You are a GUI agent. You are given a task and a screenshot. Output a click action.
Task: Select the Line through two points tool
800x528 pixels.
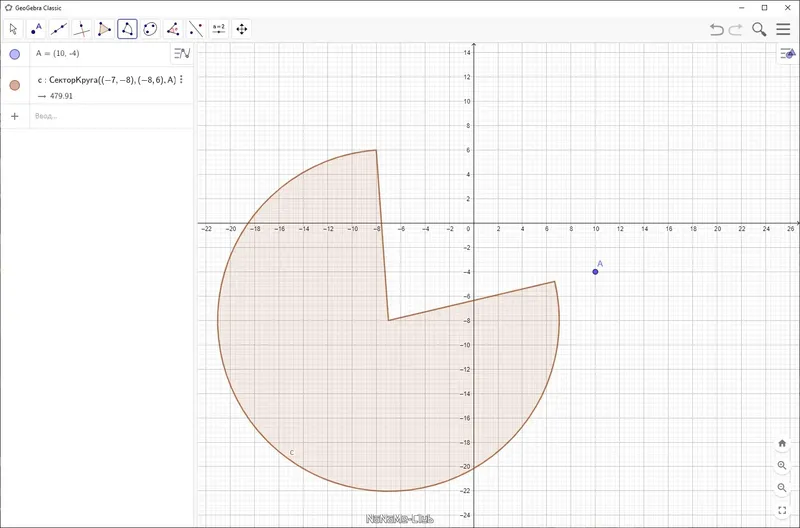(59, 29)
